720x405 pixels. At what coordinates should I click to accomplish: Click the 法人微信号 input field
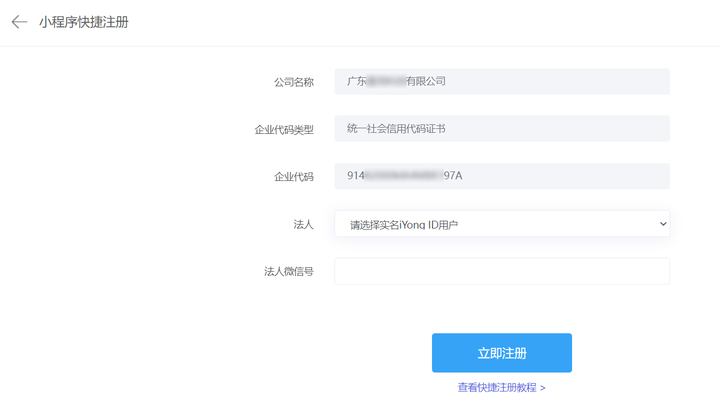click(x=502, y=271)
